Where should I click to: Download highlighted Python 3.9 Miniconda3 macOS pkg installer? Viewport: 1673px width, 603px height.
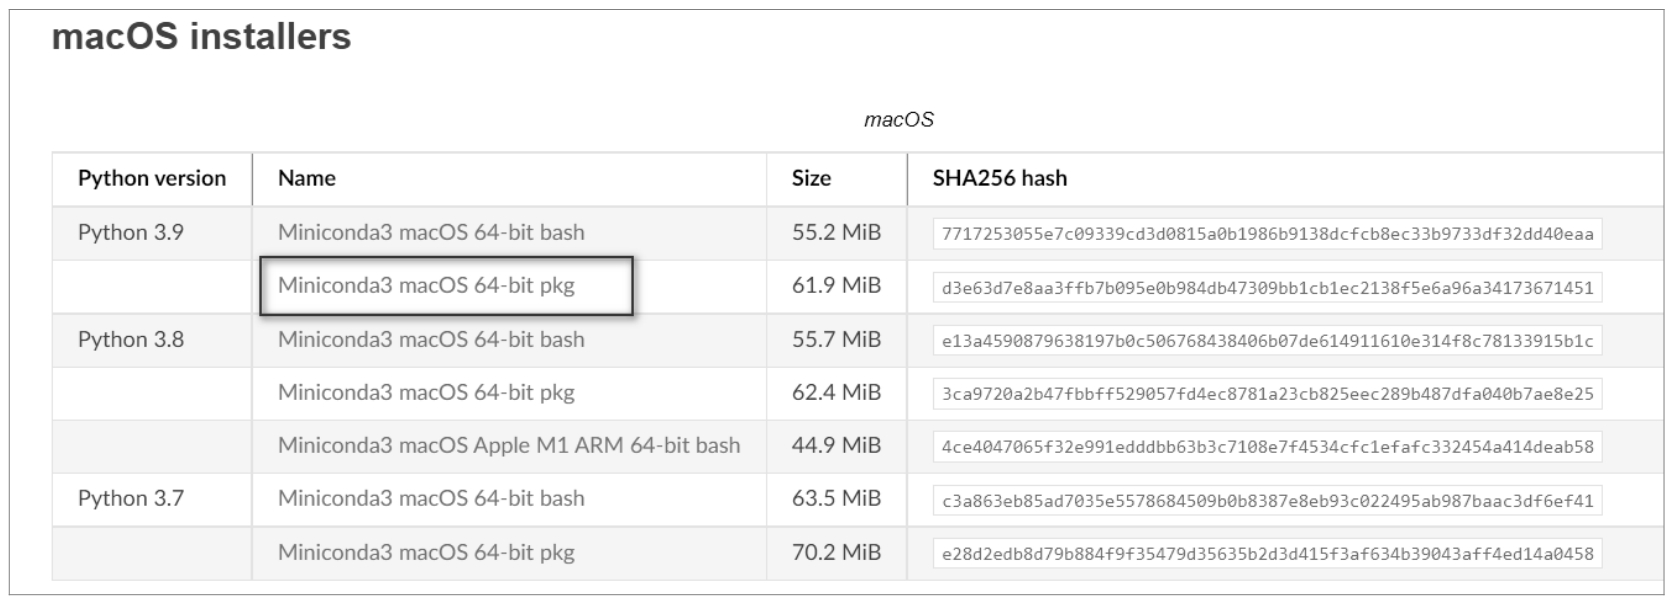pyautogui.click(x=426, y=286)
